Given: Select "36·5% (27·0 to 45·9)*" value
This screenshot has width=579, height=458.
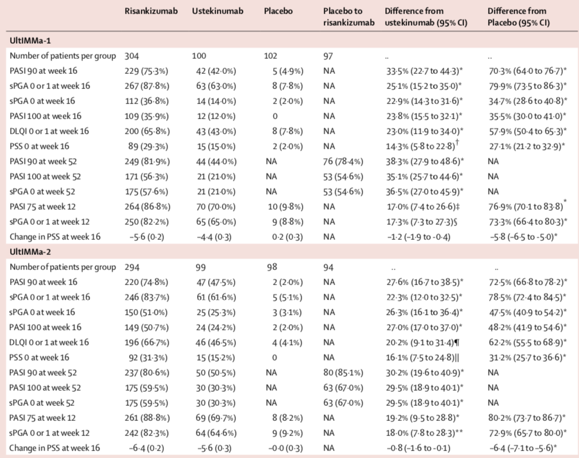Looking at the screenshot, I should (425, 191).
